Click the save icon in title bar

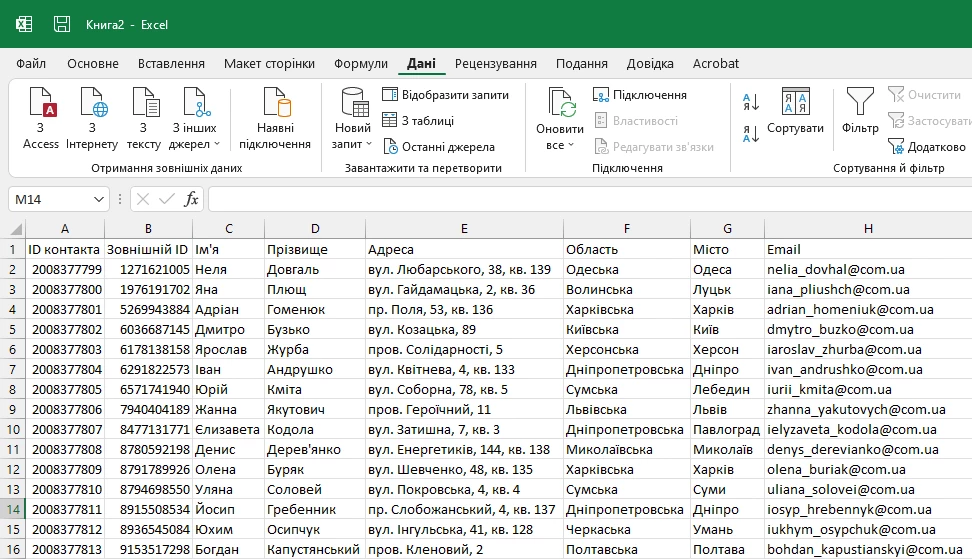(x=62, y=24)
